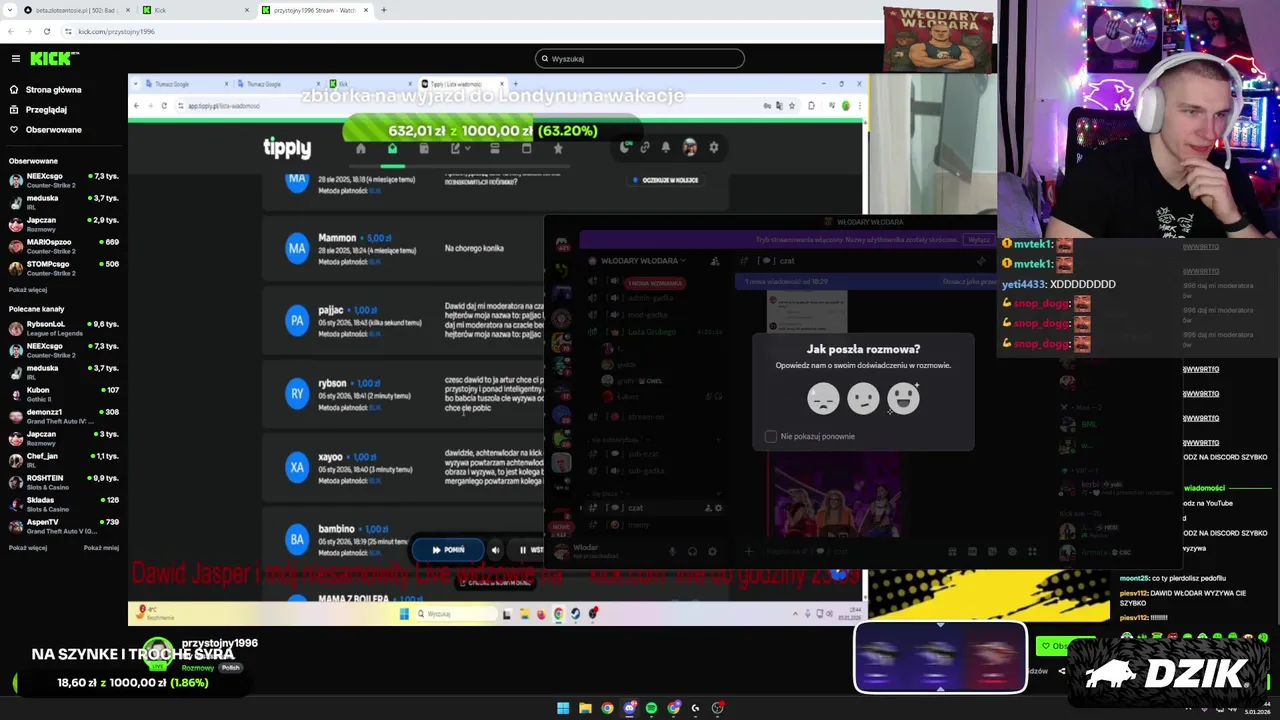Select Mammon donation row
The image size is (1280, 720).
[x=402, y=249]
